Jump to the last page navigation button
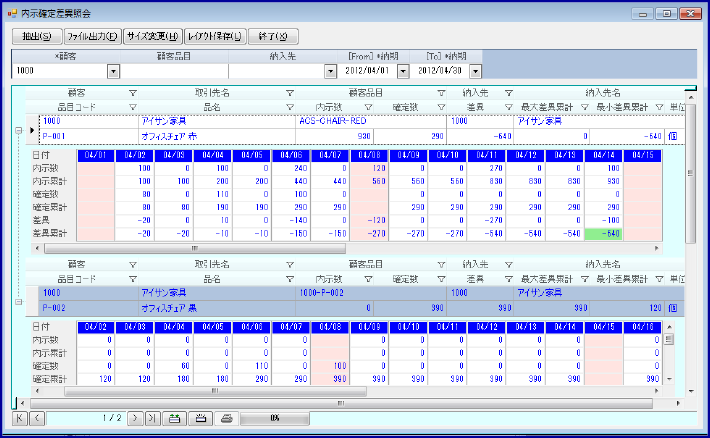This screenshot has height=438, width=710. [153, 418]
